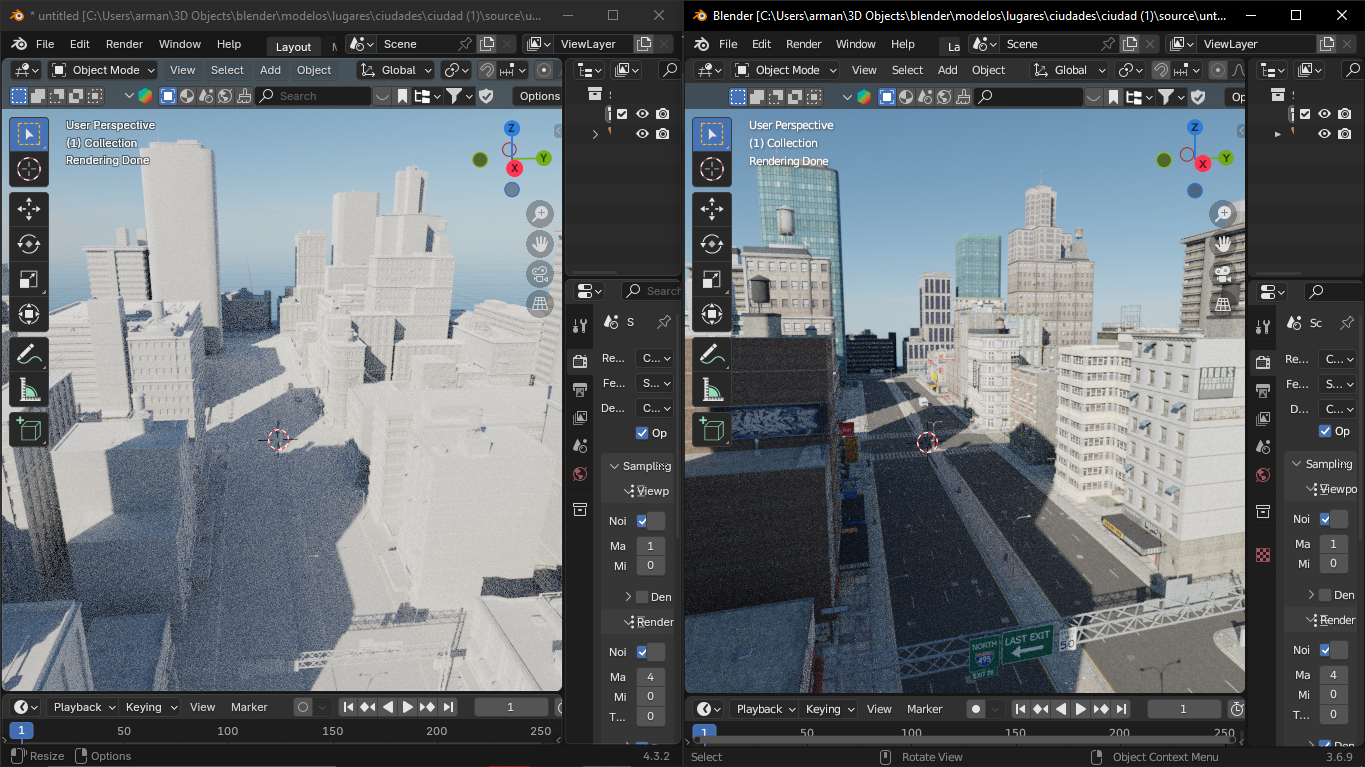Open Help menu in right Blender window
1365x767 pixels.
[x=902, y=44]
